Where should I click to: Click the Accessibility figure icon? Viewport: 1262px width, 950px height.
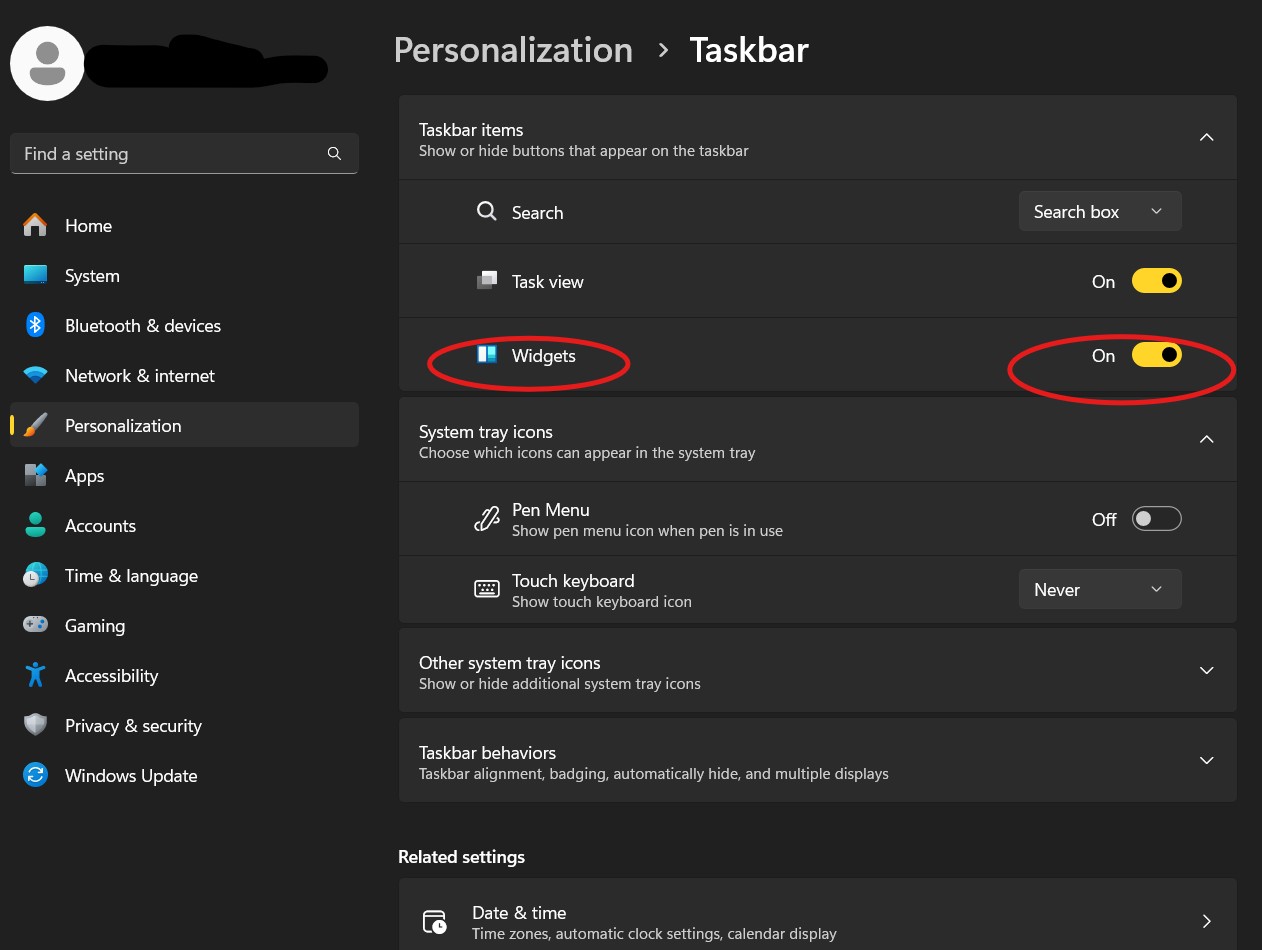pyautogui.click(x=36, y=676)
